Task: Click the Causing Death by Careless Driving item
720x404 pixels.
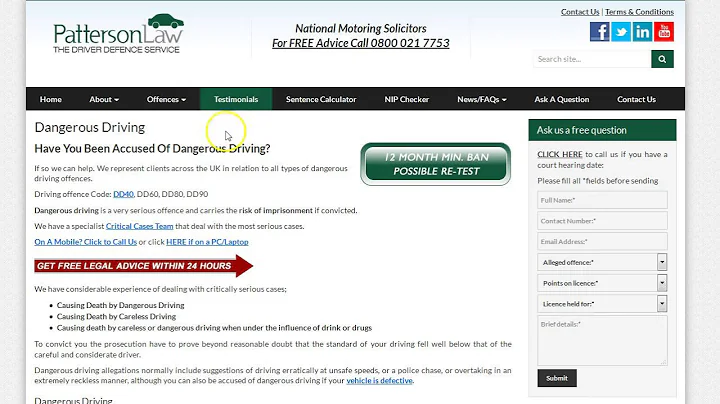Action: click(116, 316)
